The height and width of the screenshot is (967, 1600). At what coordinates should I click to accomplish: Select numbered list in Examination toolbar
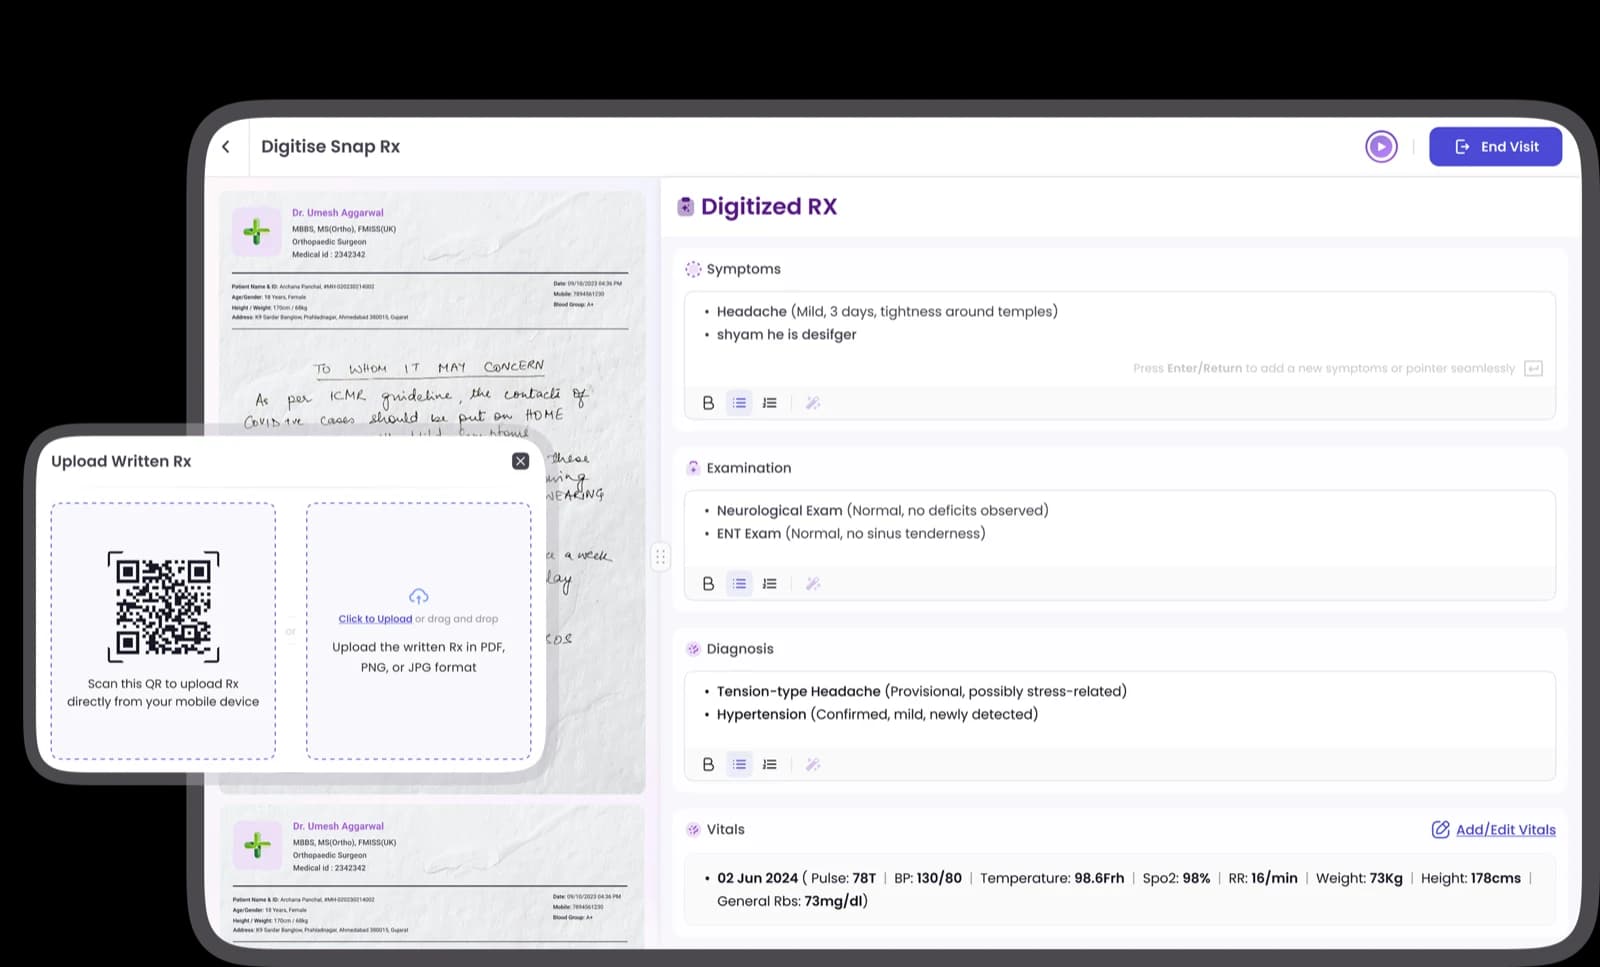coord(769,584)
